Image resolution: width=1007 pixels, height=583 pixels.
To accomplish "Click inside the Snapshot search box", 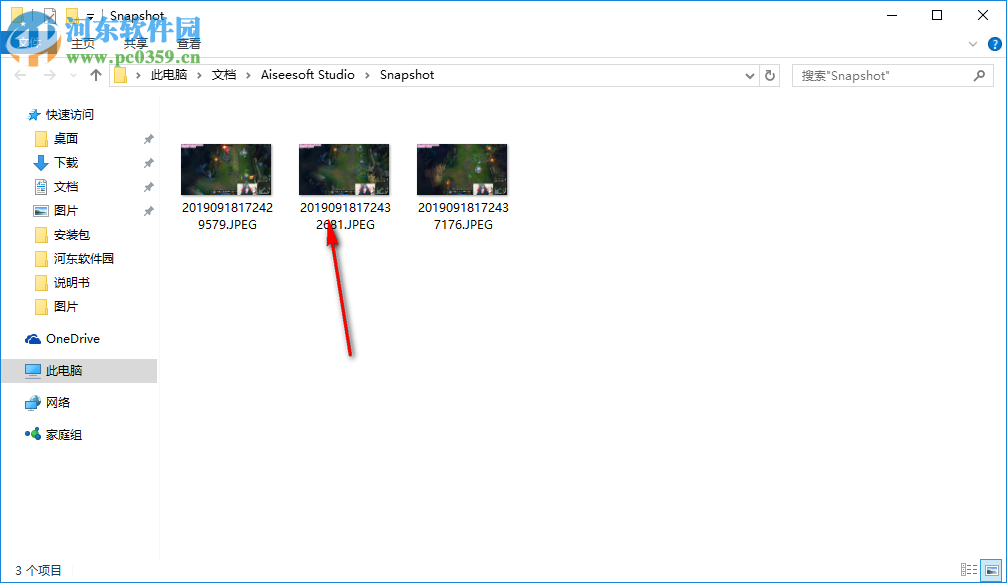I will [x=880, y=74].
